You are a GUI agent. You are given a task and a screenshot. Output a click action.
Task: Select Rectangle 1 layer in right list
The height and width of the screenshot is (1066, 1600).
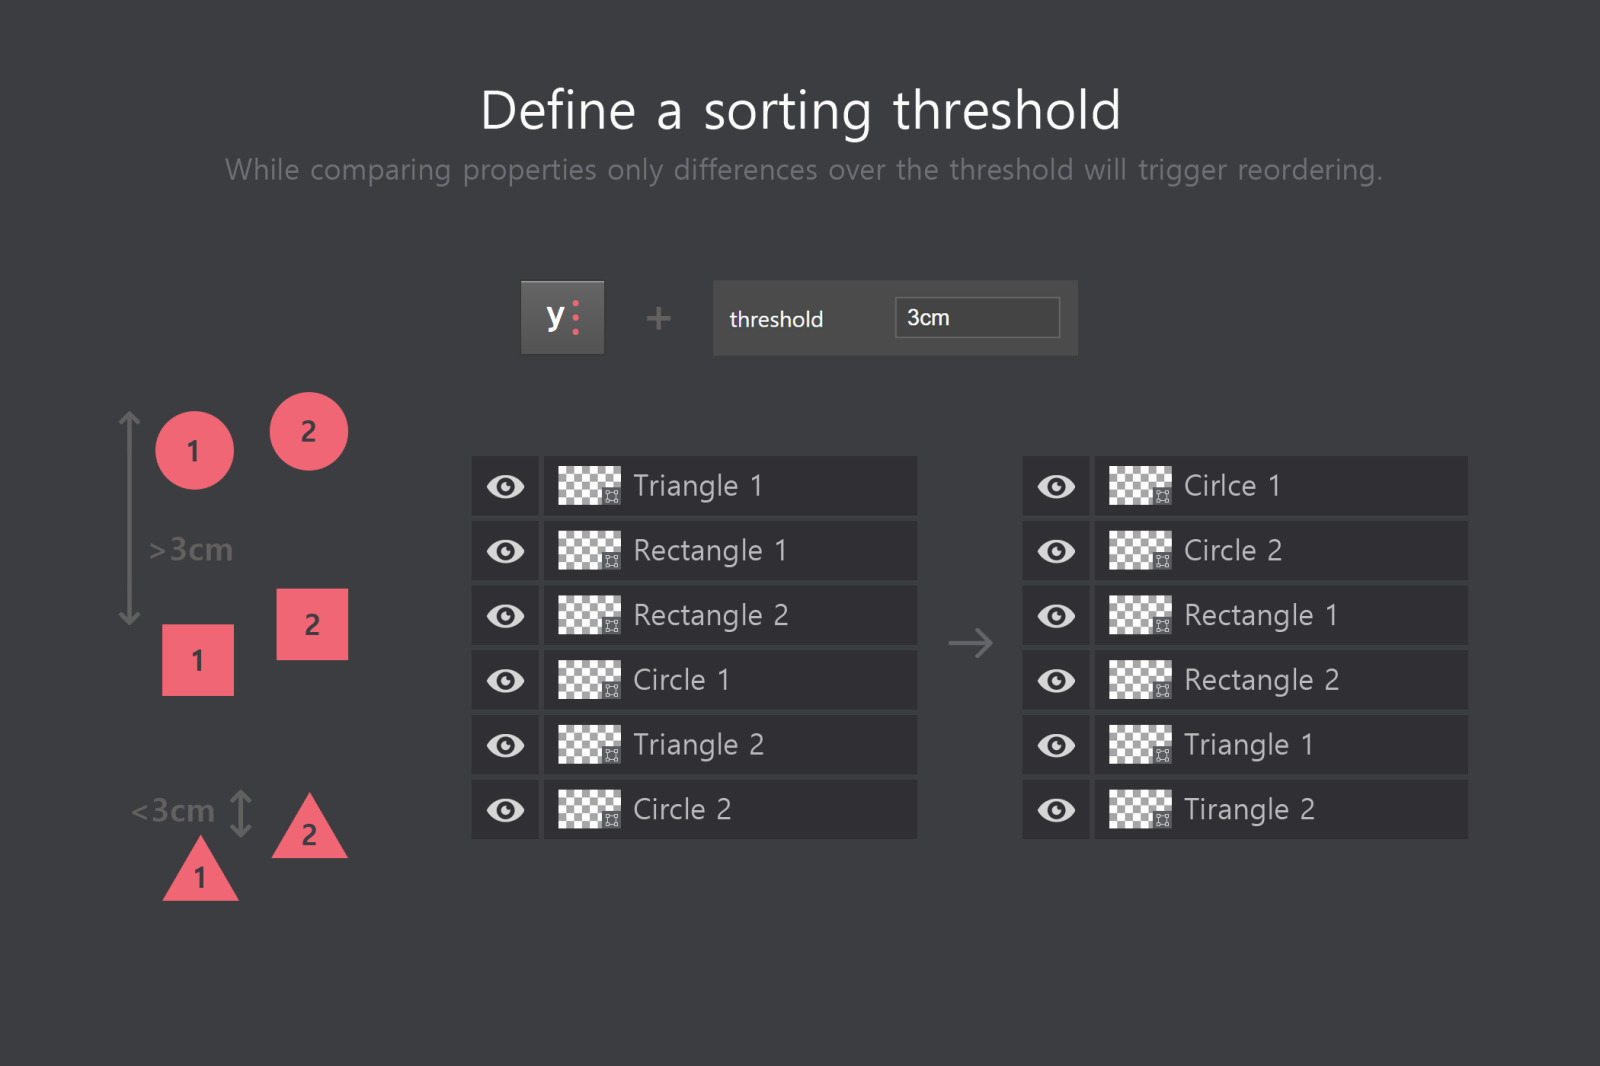click(1281, 615)
